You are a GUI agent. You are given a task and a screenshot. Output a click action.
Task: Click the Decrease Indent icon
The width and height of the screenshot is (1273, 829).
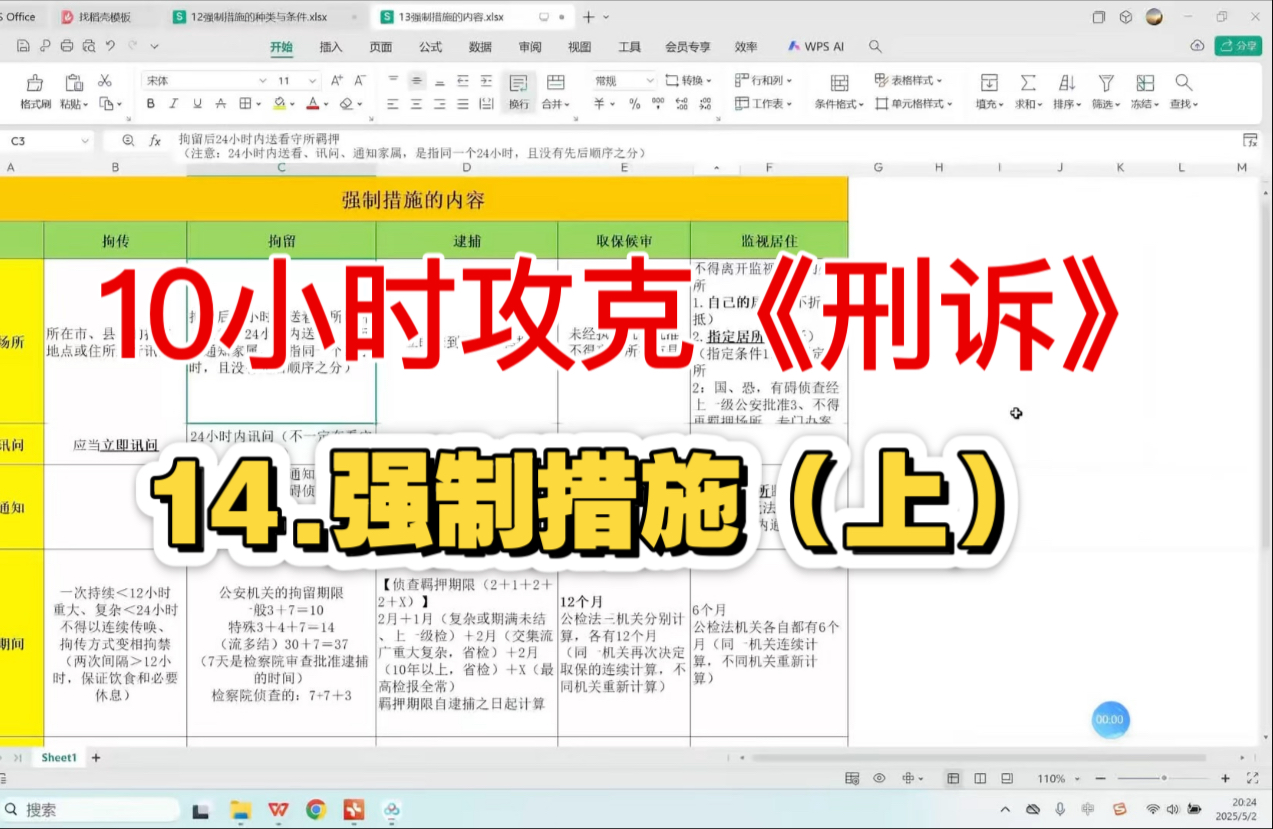(463, 81)
